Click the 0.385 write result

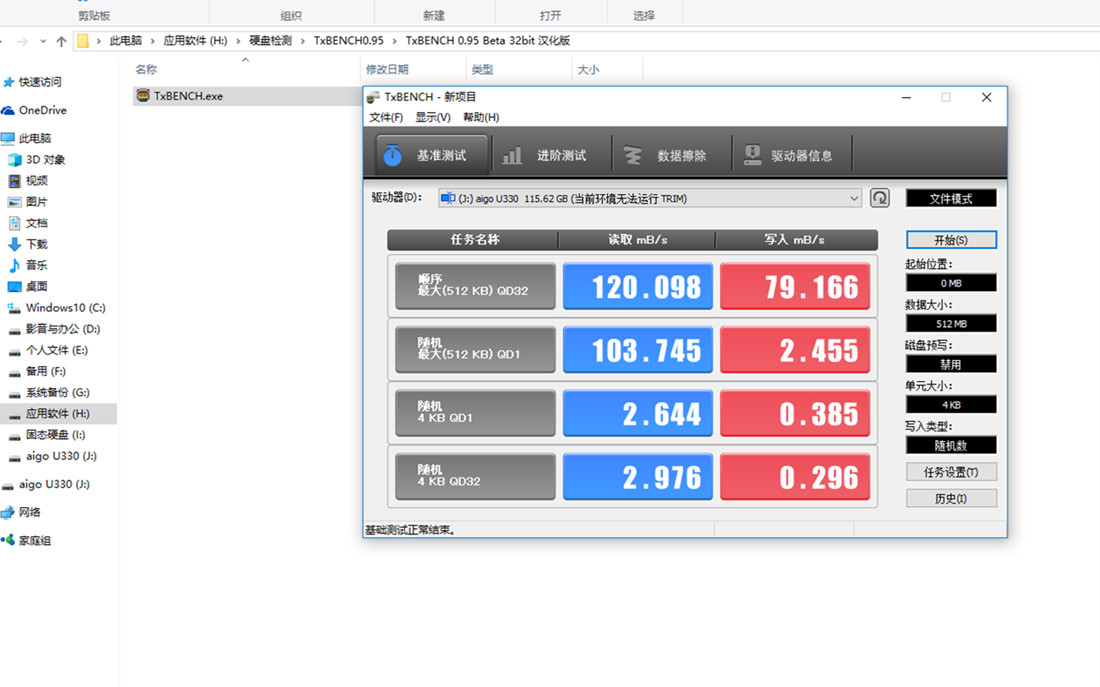click(795, 413)
